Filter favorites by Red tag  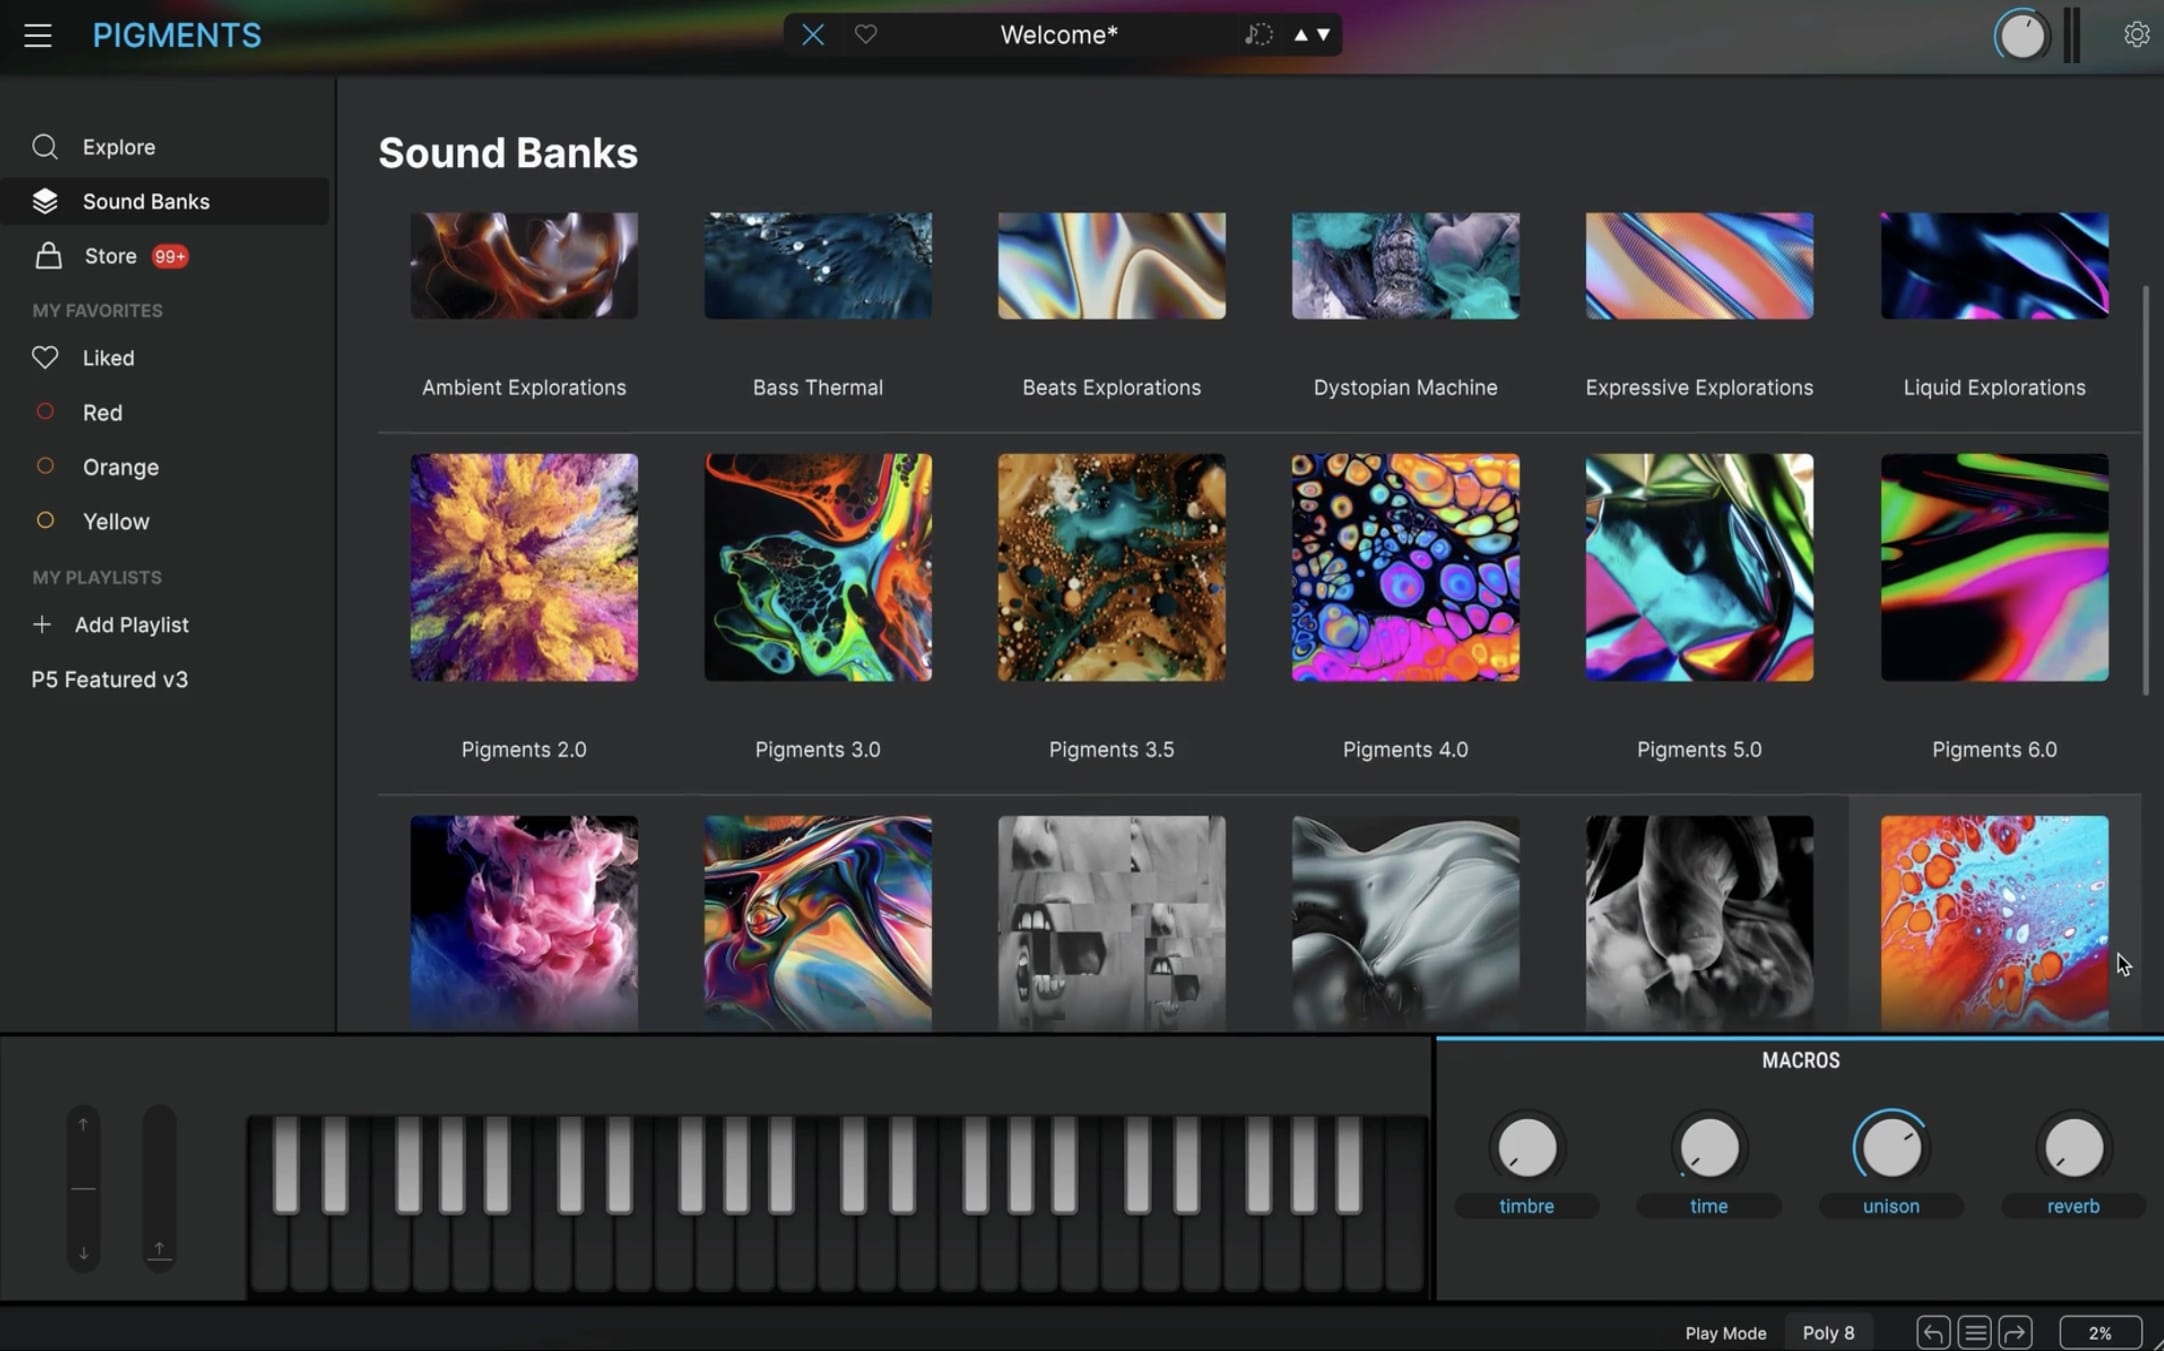pos(102,412)
